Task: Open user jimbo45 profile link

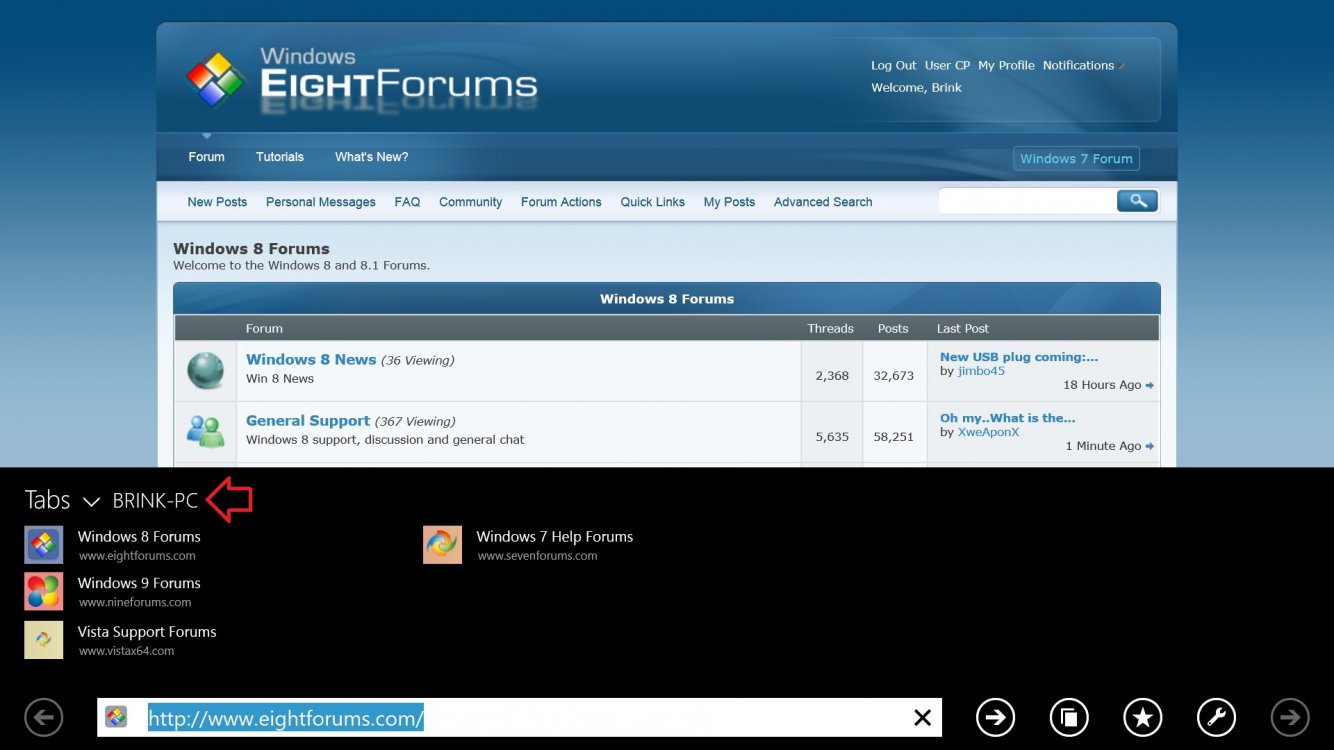Action: (981, 371)
